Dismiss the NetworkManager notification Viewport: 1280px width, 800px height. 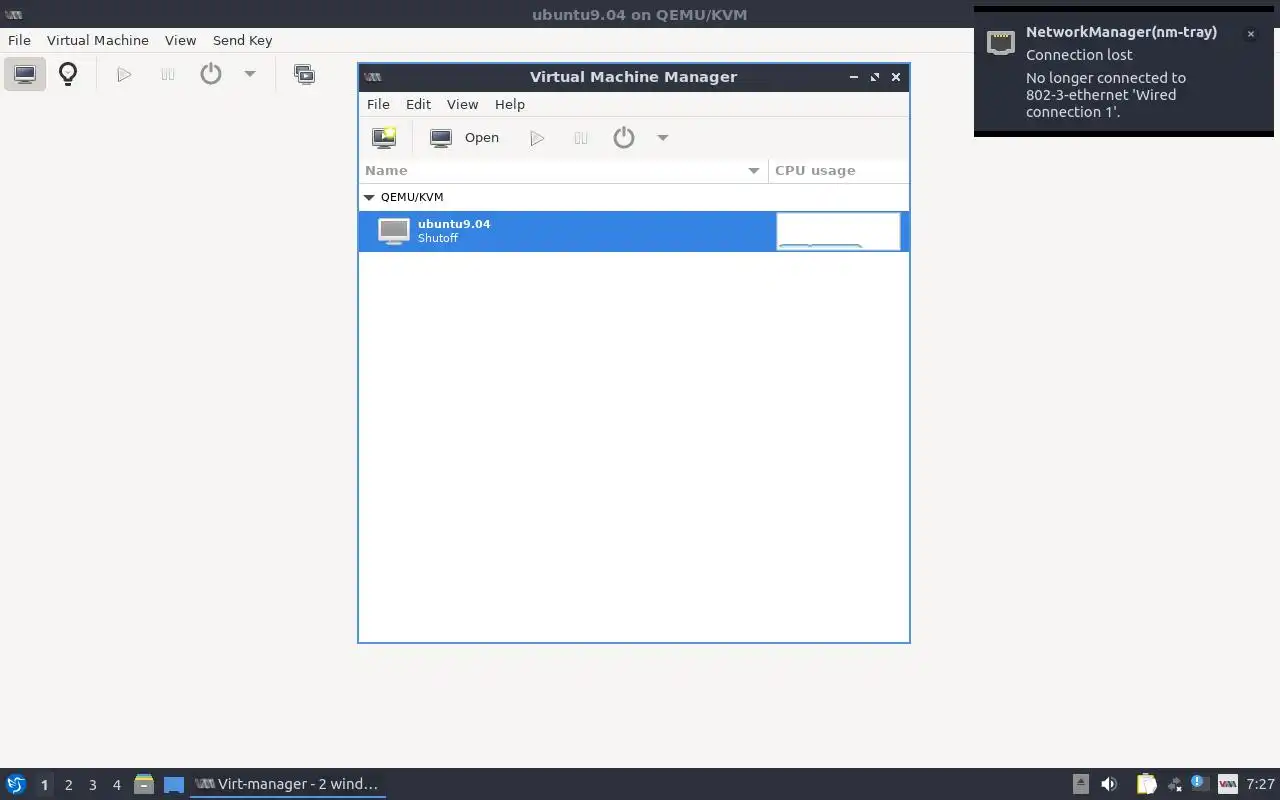pyautogui.click(x=1250, y=34)
